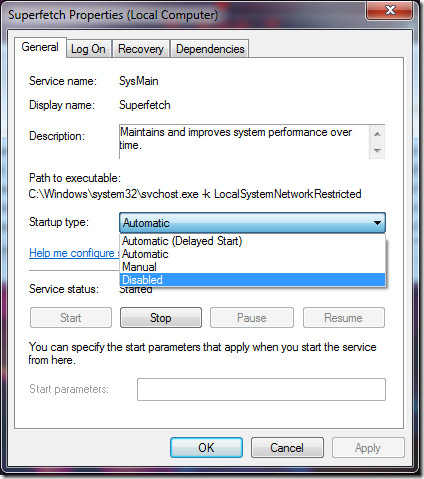Click the description box scroll down arrow
This screenshot has height=479, width=424.
tap(377, 151)
